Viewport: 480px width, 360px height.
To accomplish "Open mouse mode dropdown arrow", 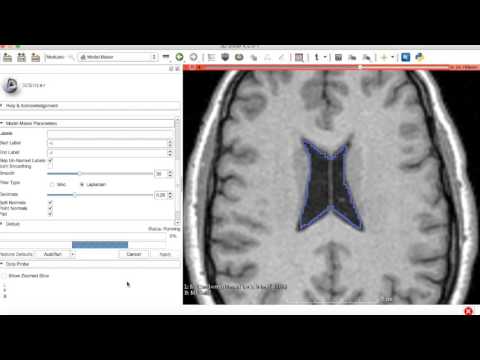I will (325, 57).
